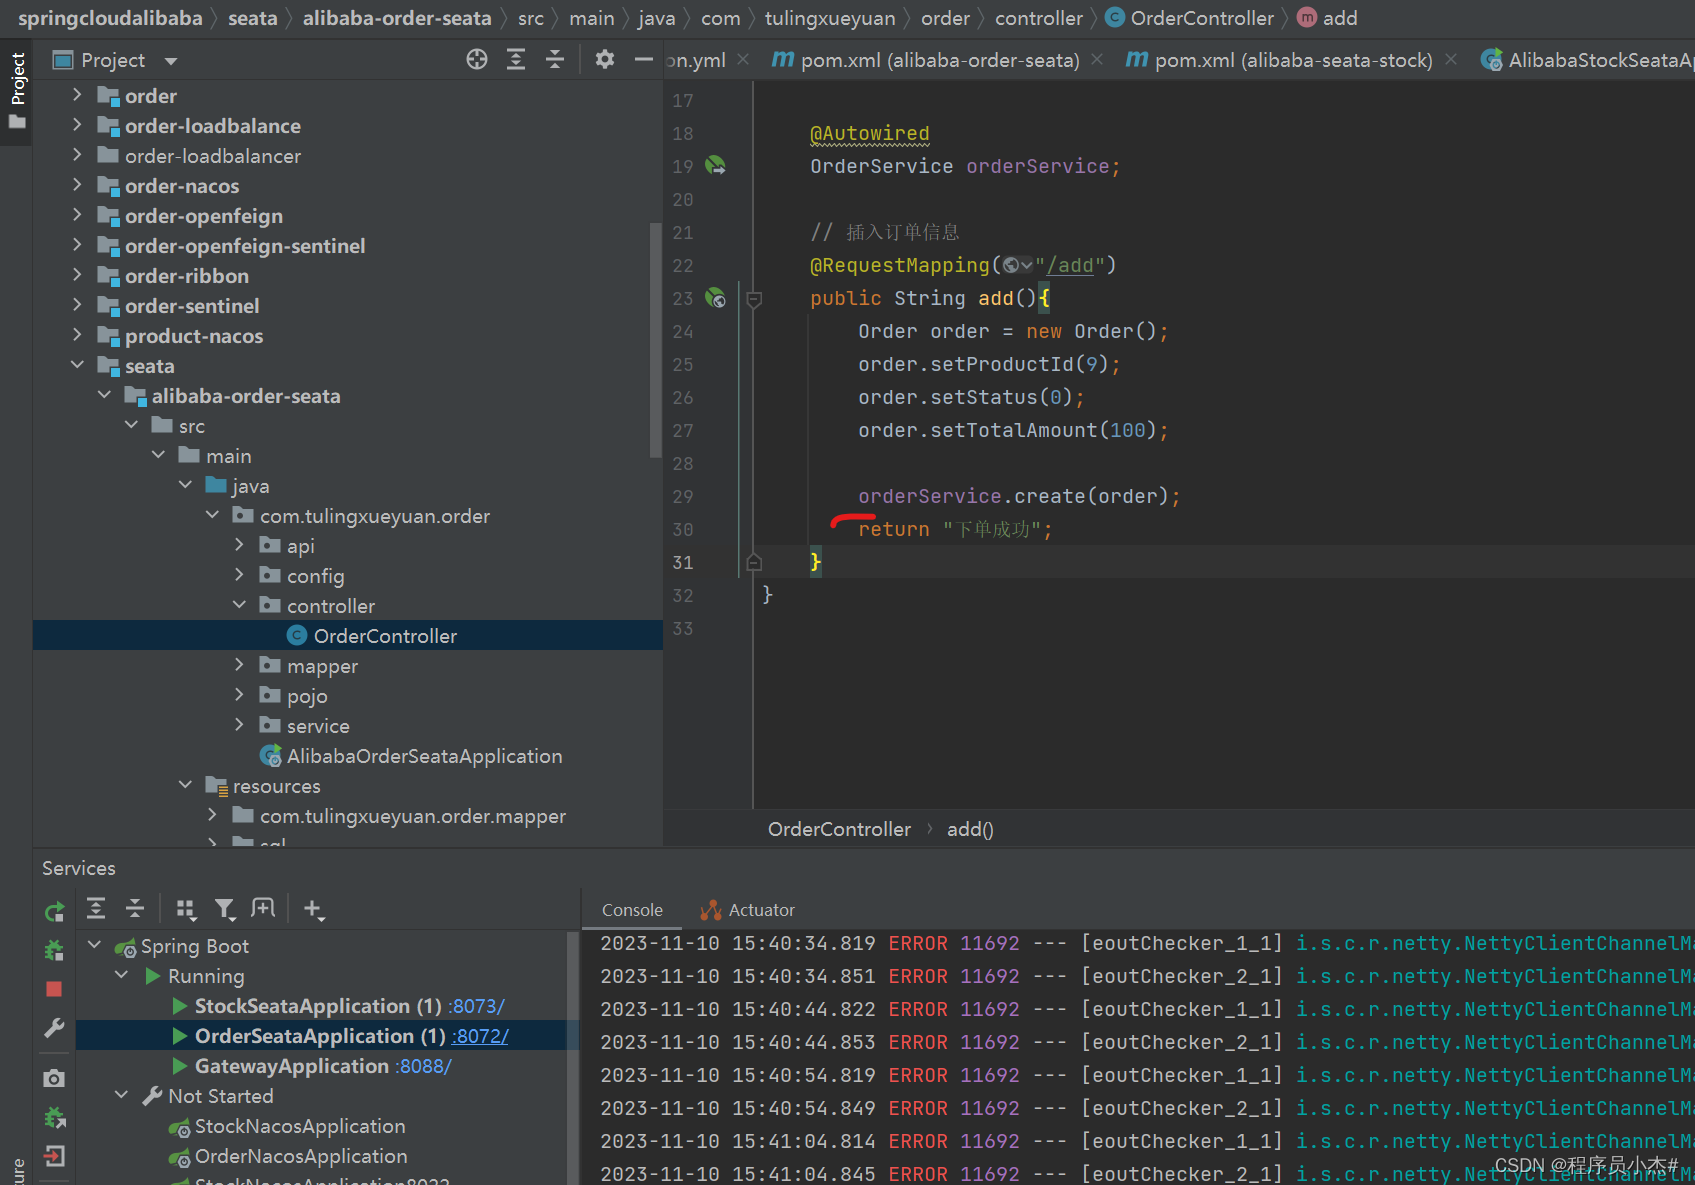
Task: Close the pom.xml (alibaba-order-seata) tab
Action: pyautogui.click(x=1098, y=60)
